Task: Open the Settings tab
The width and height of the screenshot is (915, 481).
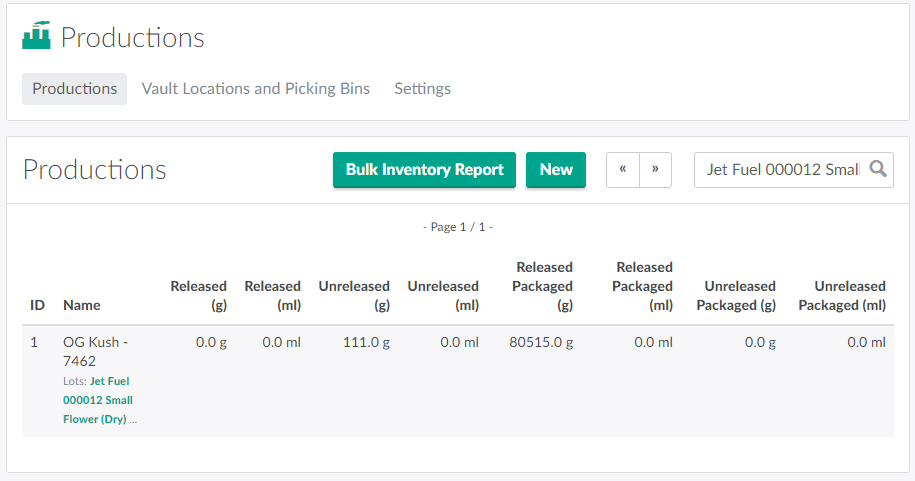Action: [422, 88]
